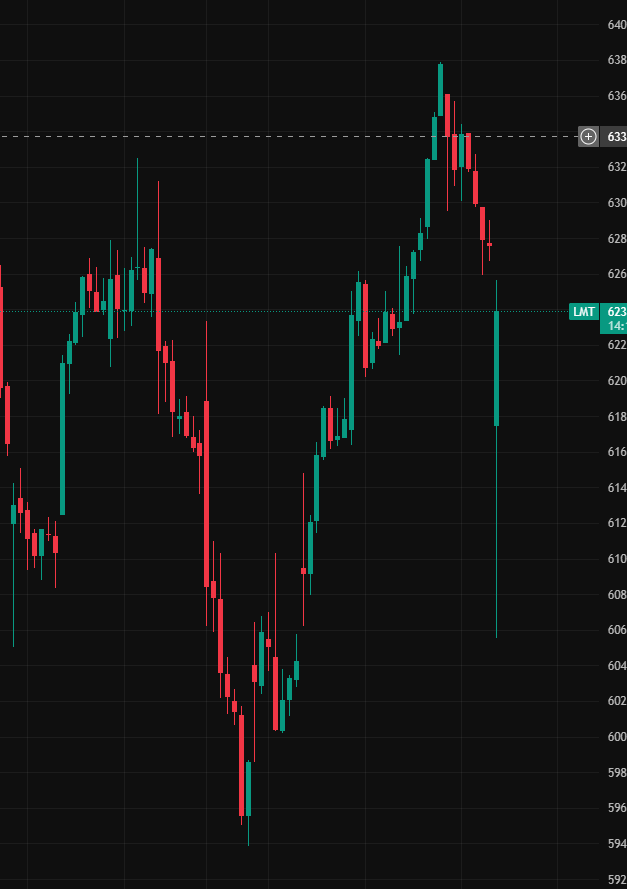Click the 636 price axis label
627x889 pixels.
point(616,96)
